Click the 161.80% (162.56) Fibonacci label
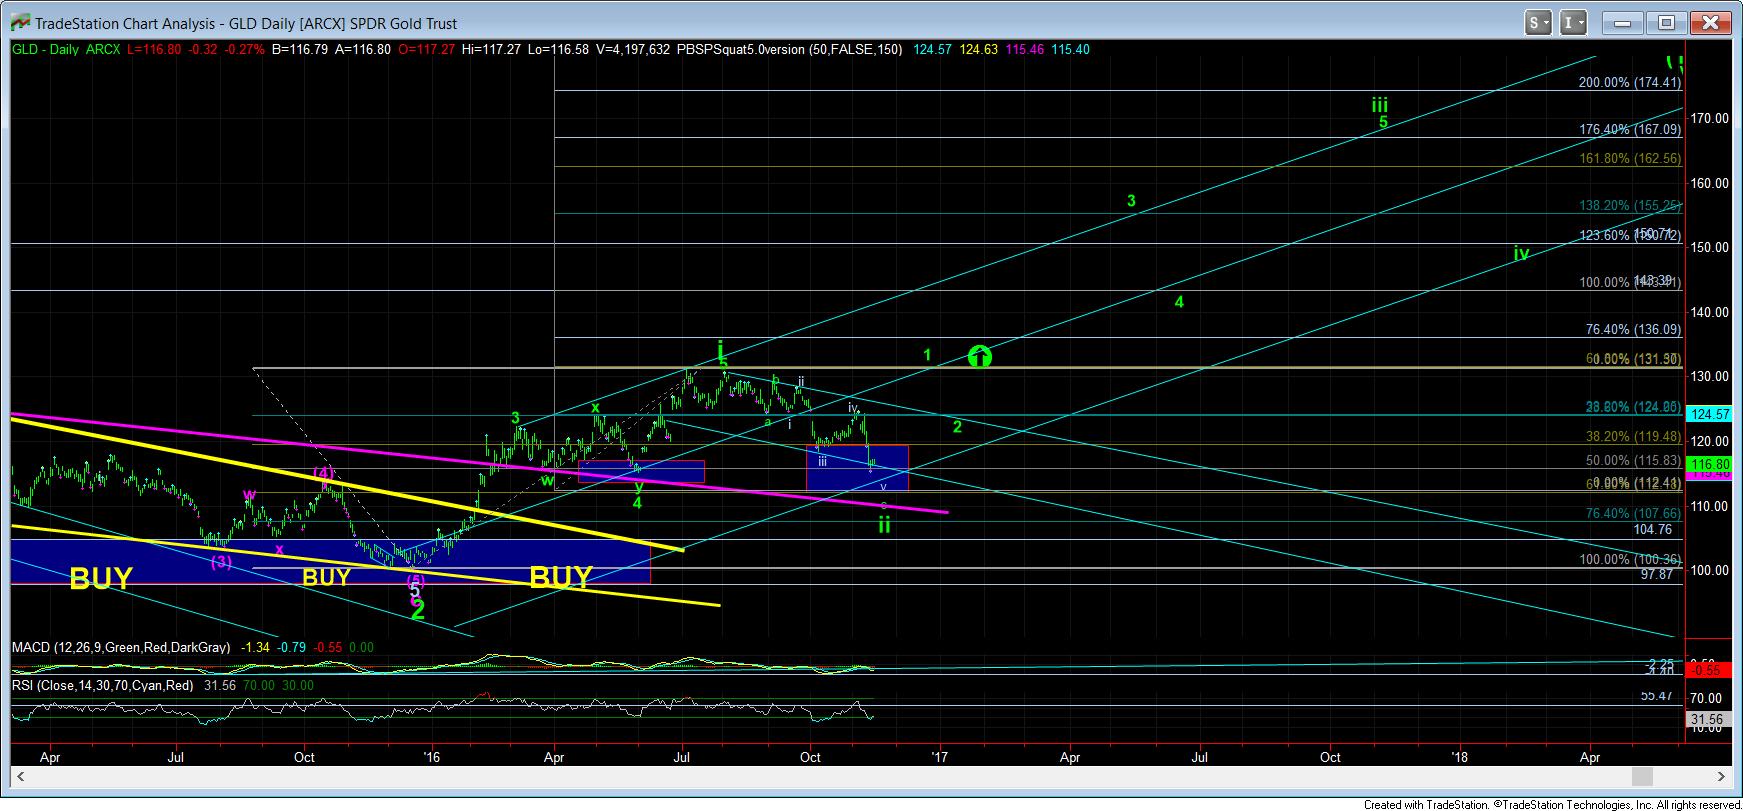 1629,159
